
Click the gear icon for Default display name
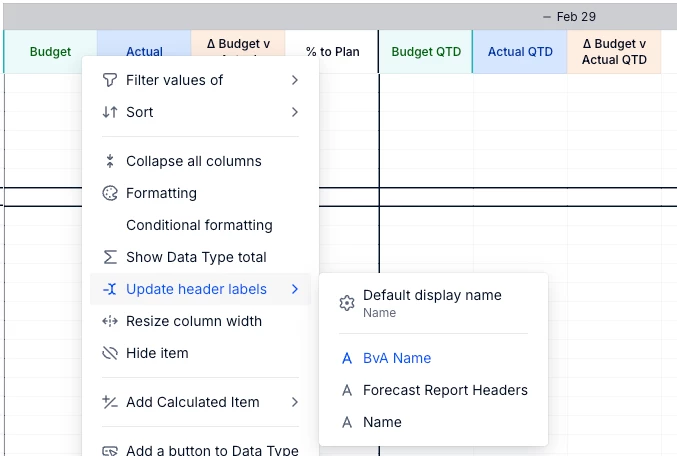(347, 303)
